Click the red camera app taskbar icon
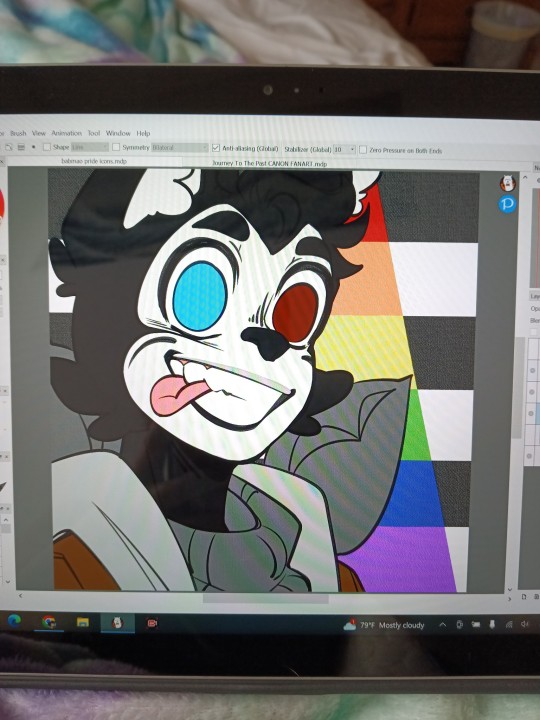This screenshot has width=540, height=720. [152, 624]
